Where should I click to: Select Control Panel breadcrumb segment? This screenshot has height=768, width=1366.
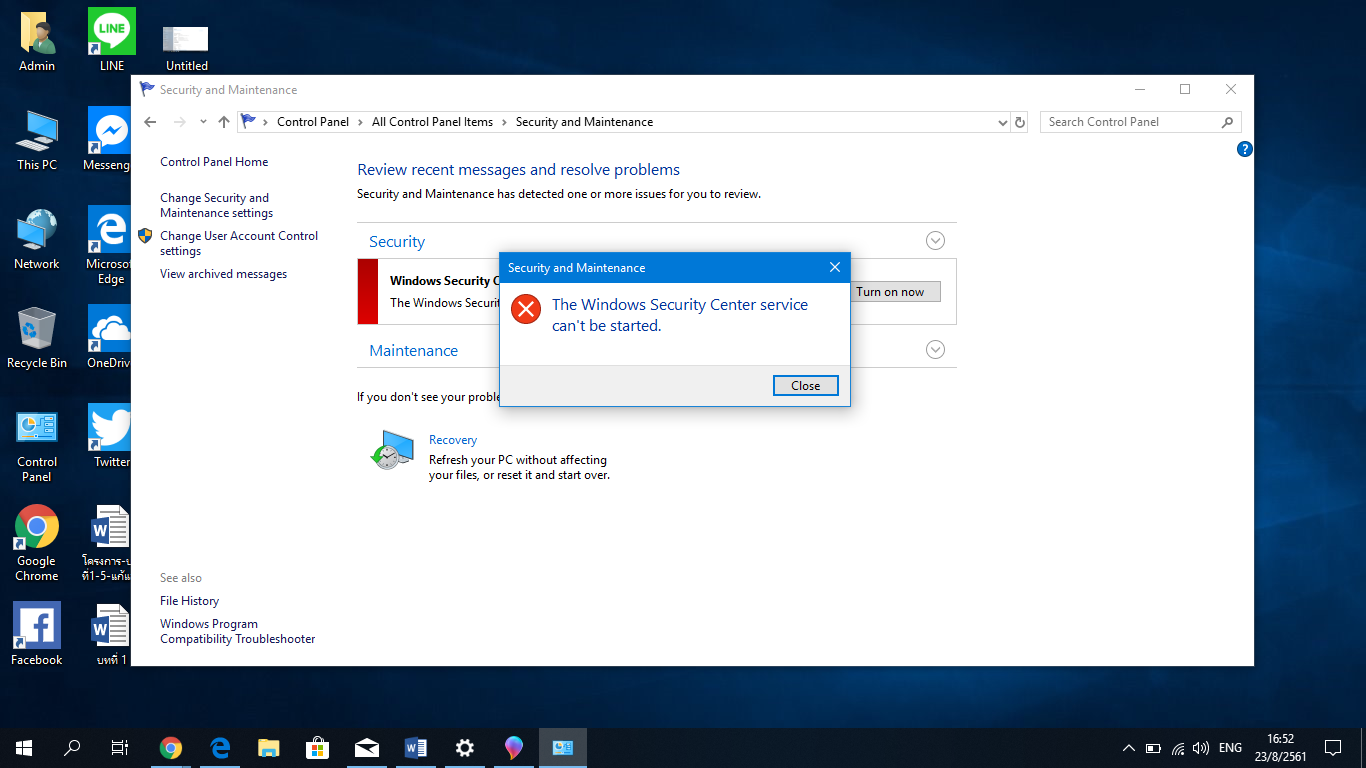313,122
